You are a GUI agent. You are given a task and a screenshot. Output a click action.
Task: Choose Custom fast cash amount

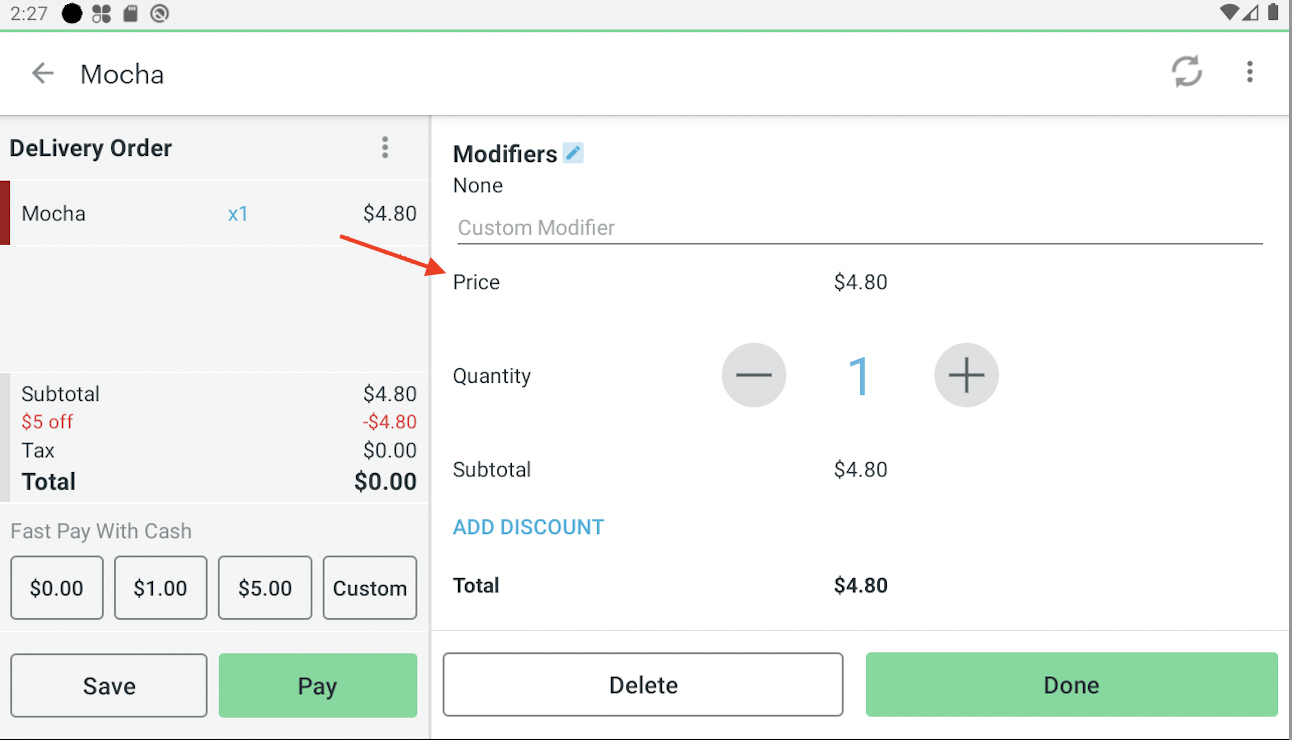370,588
